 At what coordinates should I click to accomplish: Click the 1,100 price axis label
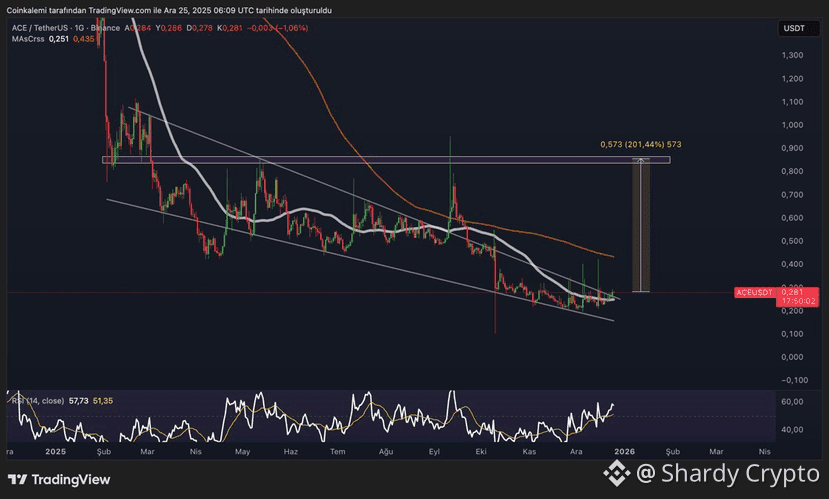[x=792, y=102]
